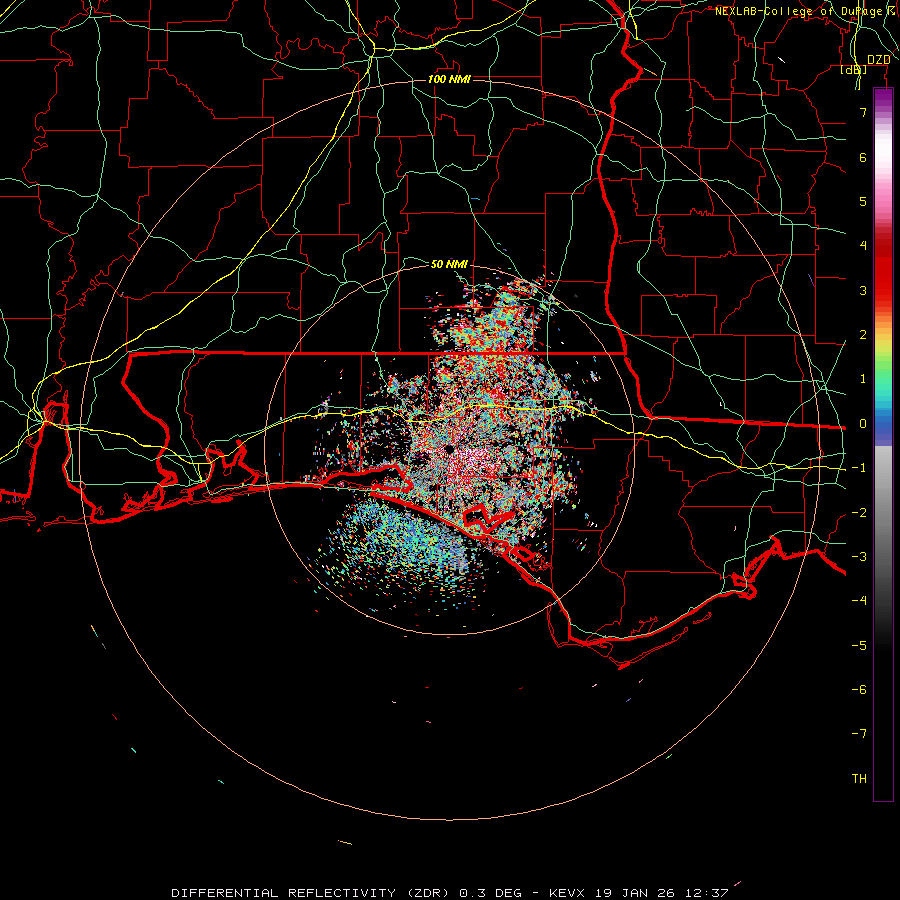
Task: Click the "4" value on the dB scale
Action: (863, 246)
